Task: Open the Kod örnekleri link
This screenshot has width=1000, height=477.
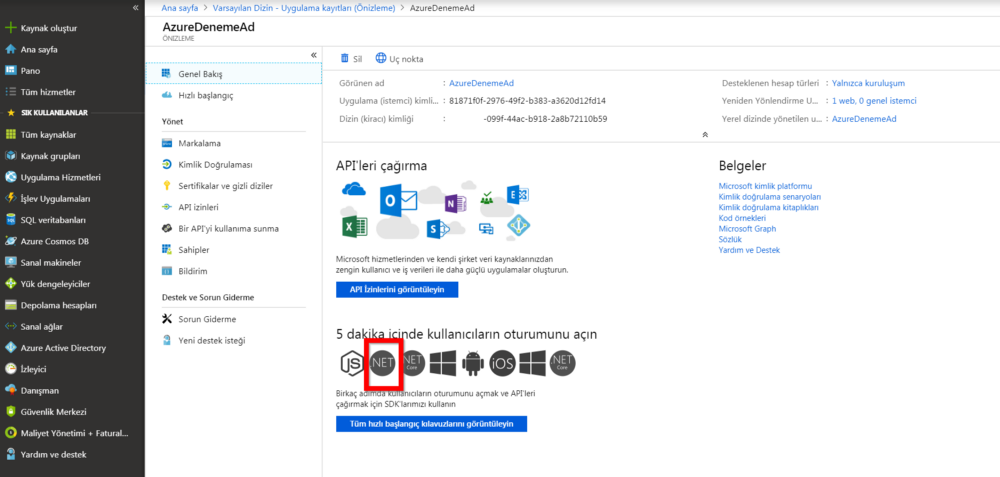Action: 742,218
